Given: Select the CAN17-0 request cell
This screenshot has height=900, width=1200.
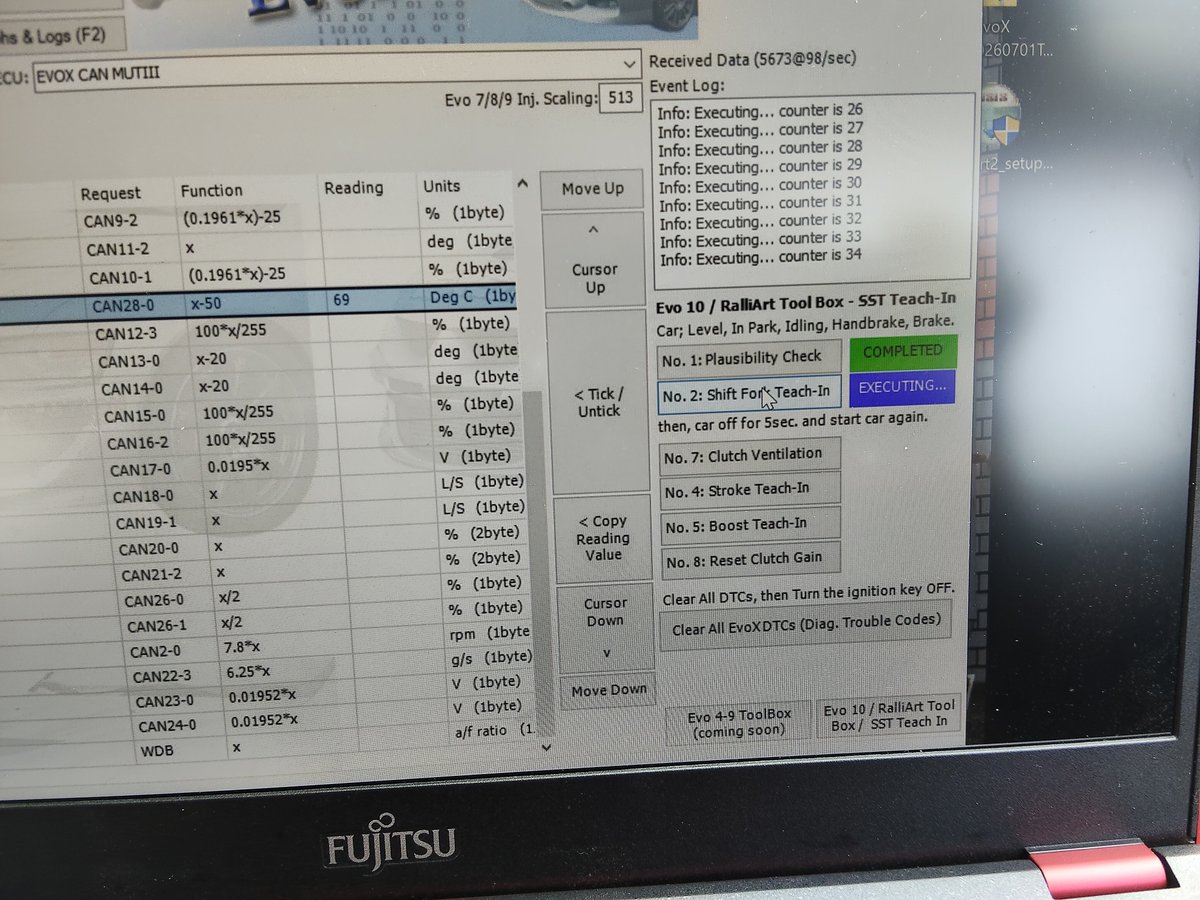Looking at the screenshot, I should pos(141,469).
